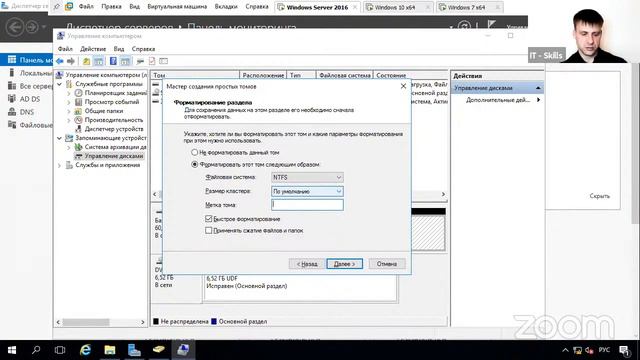This screenshot has height=360, width=640.
Task: Open File Explorer from taskbar
Action: point(110,350)
